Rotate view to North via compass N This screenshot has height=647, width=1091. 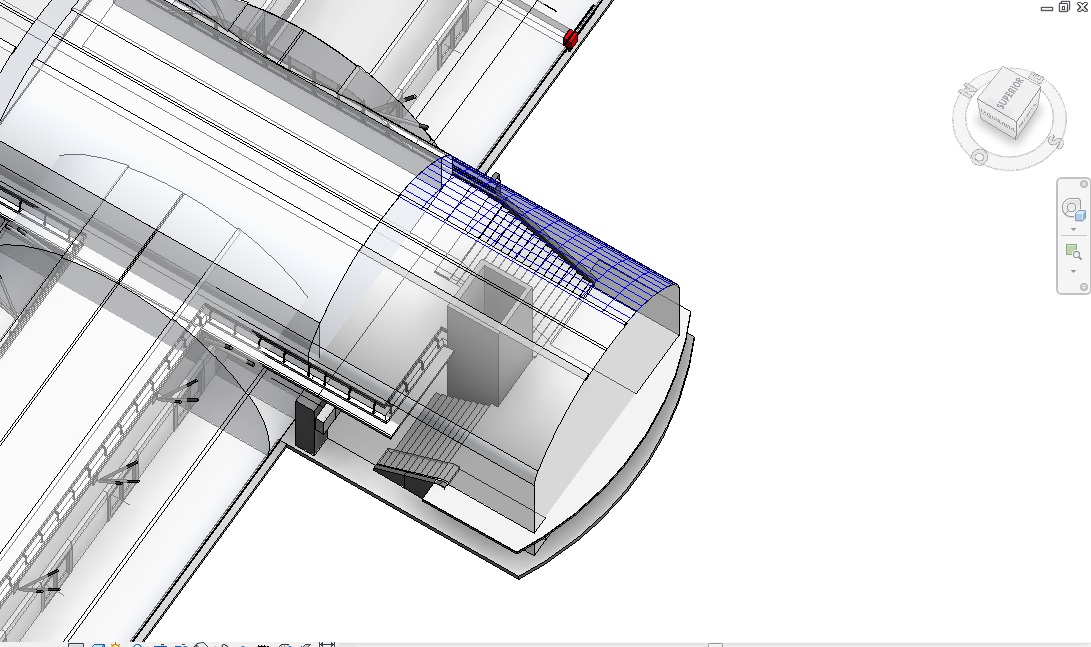point(968,90)
